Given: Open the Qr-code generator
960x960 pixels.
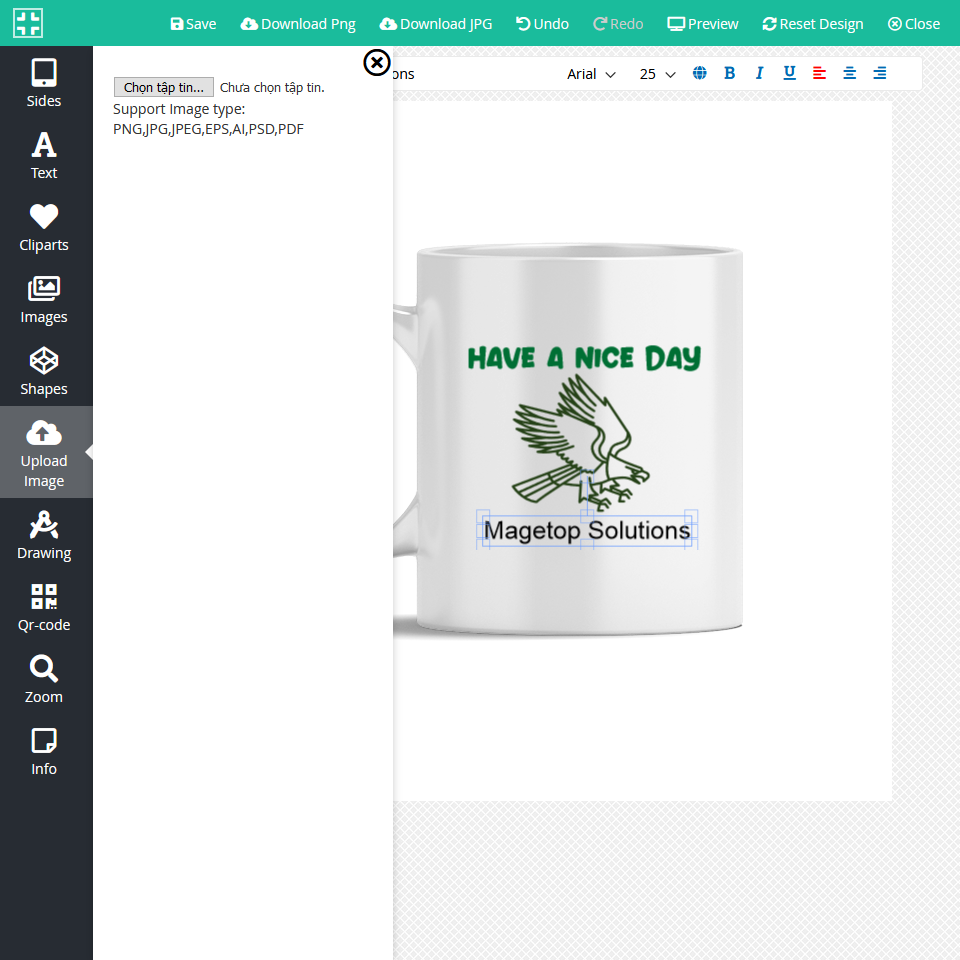Looking at the screenshot, I should [44, 607].
